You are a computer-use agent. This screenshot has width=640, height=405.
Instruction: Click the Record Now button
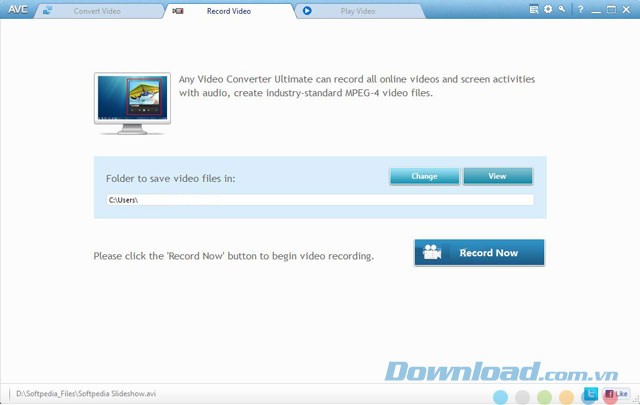click(479, 253)
